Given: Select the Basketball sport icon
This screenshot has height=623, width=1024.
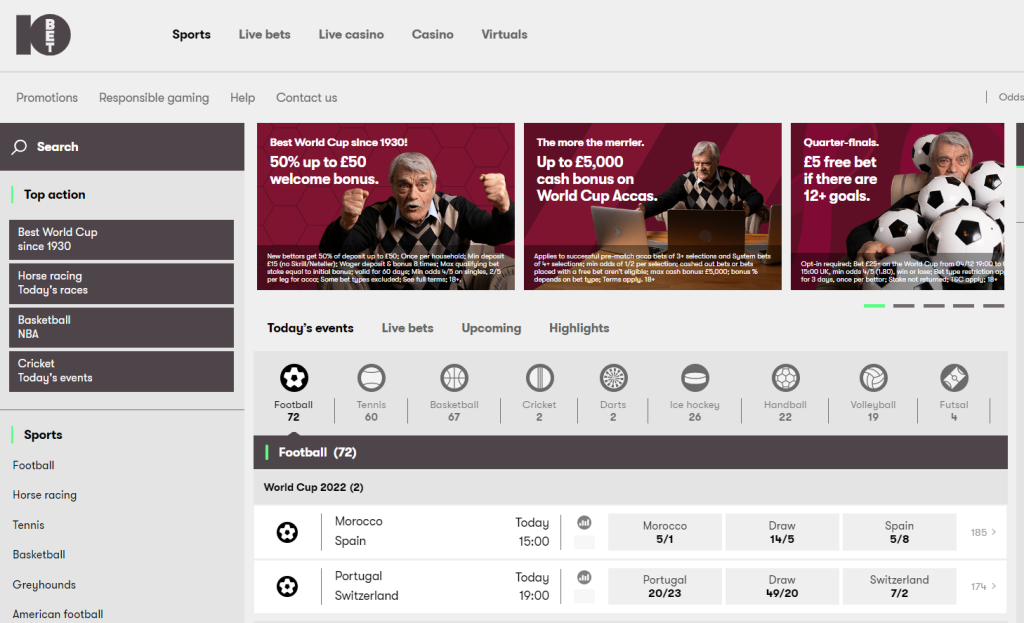Looking at the screenshot, I should click(x=454, y=377).
